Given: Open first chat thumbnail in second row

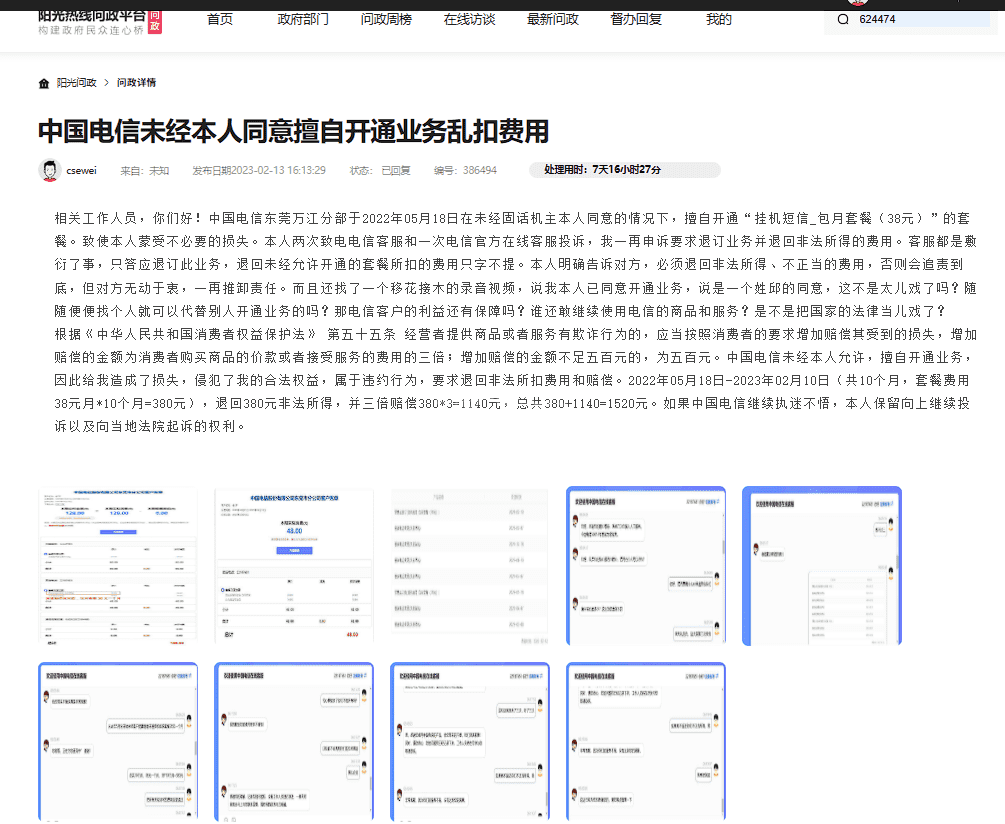Looking at the screenshot, I should [x=118, y=741].
